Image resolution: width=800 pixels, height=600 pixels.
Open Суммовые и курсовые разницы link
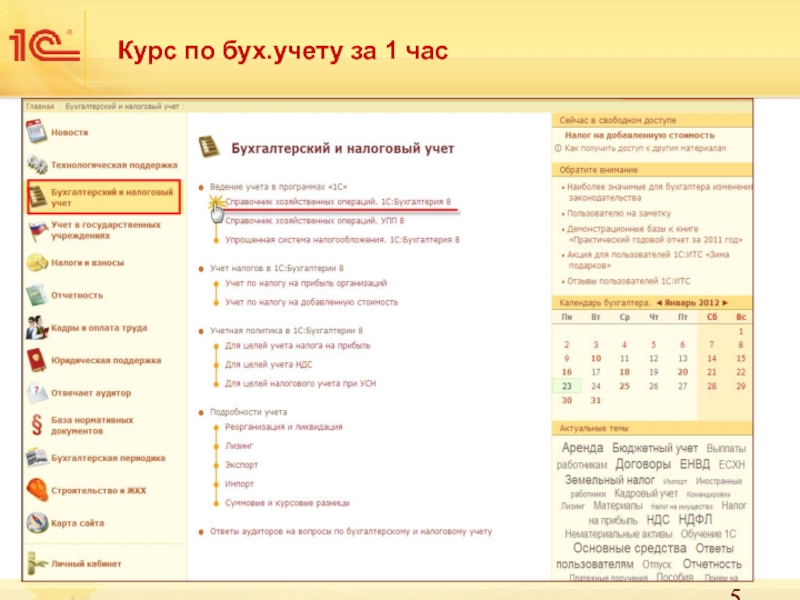[287, 503]
